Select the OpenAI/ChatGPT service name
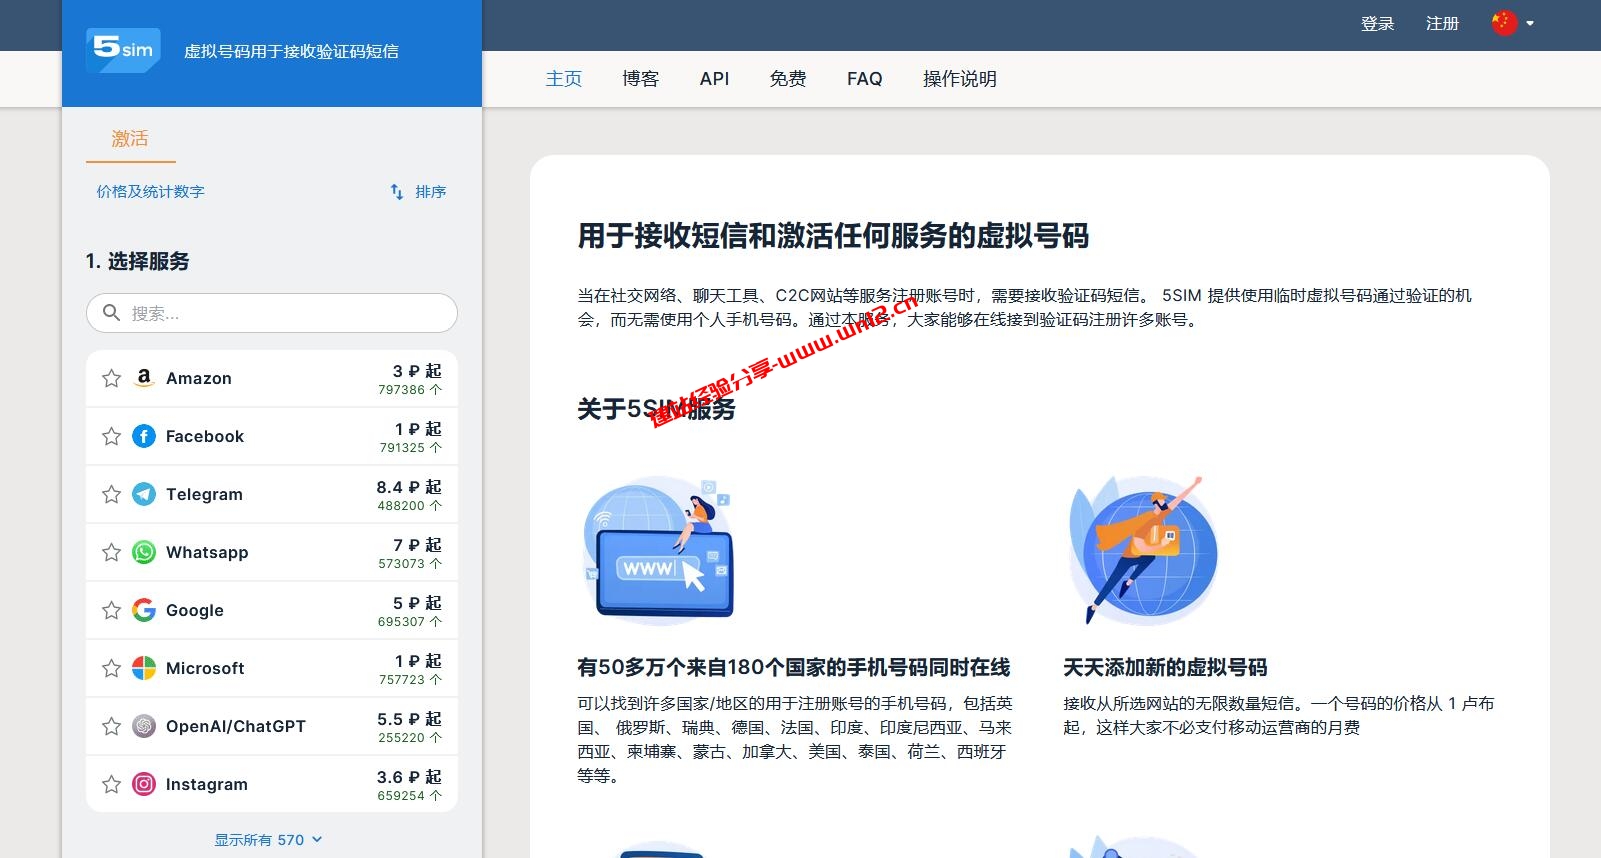 click(x=236, y=726)
